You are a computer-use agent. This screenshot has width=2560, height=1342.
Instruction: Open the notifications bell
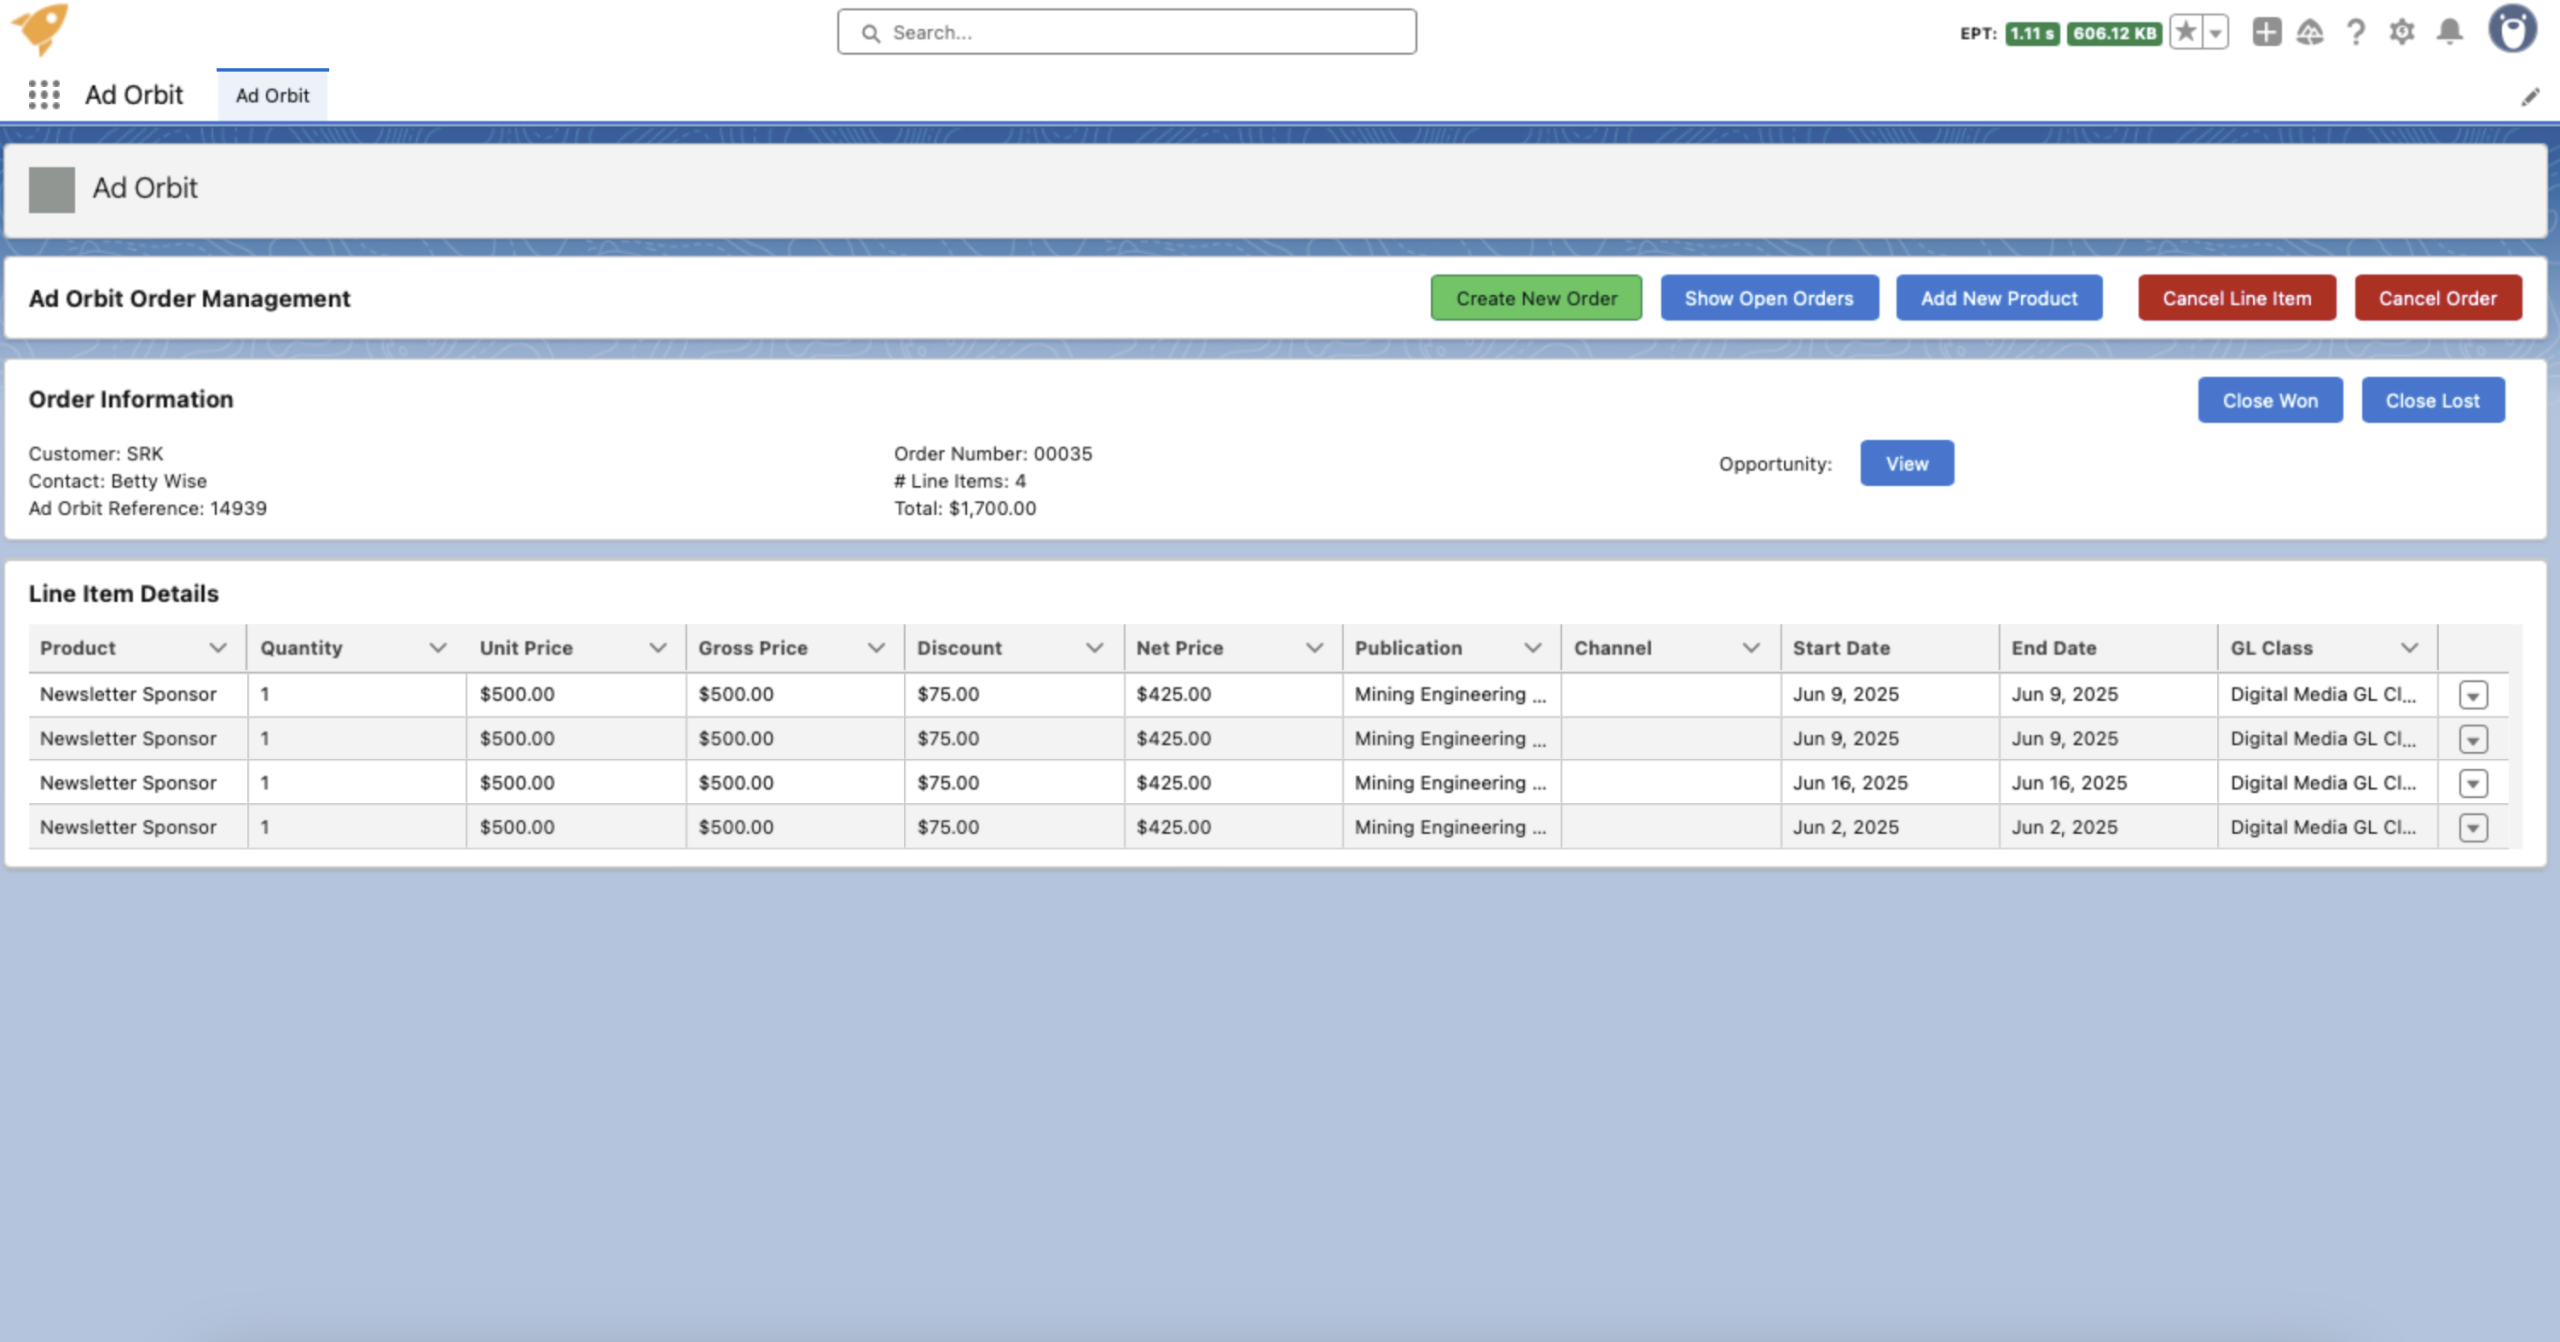click(2449, 32)
